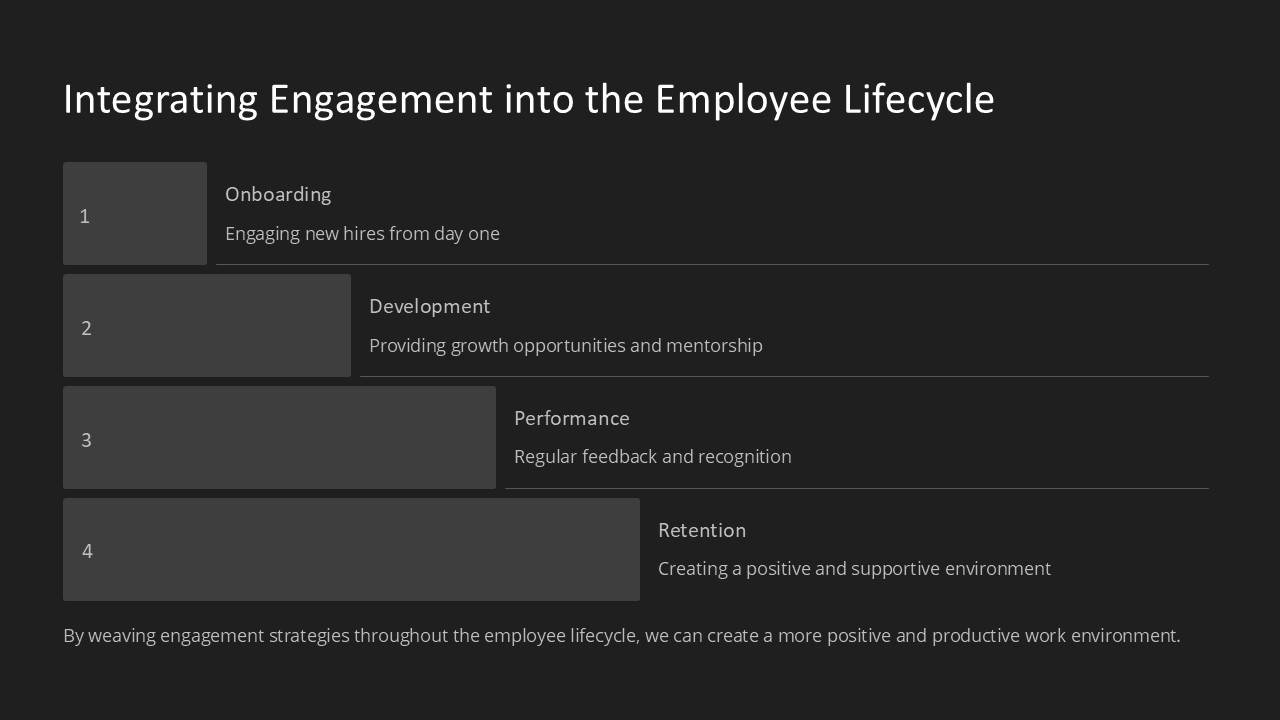Select "Regular feedback and recognition" text
1280x720 pixels.
point(652,457)
